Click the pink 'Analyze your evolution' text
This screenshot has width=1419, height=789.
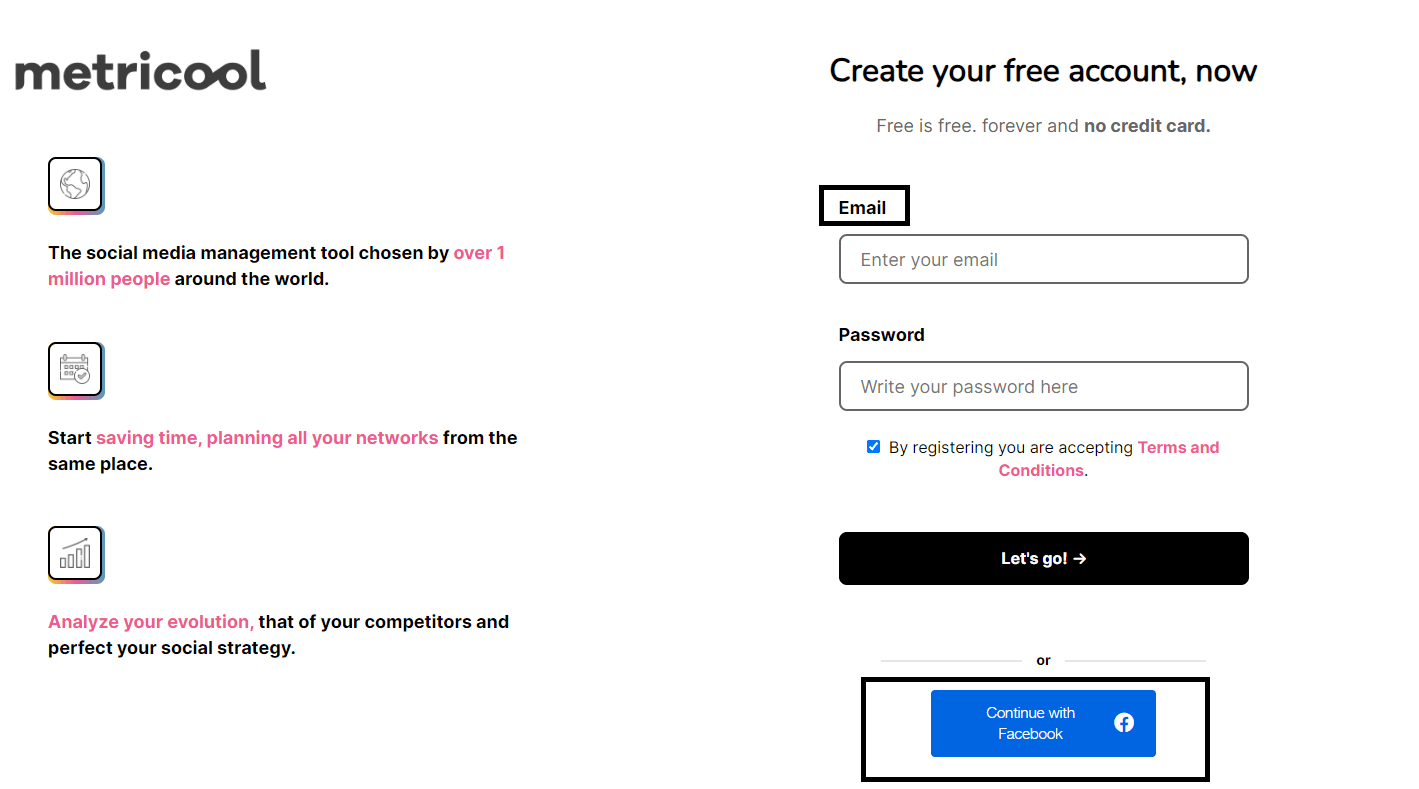click(x=151, y=622)
